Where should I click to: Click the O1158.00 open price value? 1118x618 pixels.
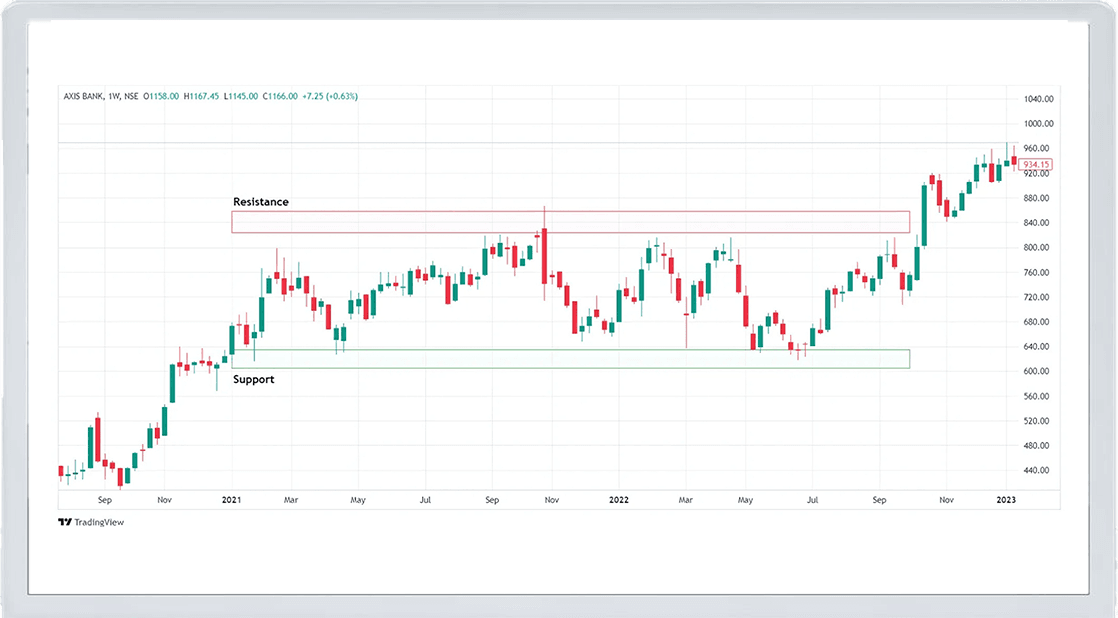coord(161,96)
